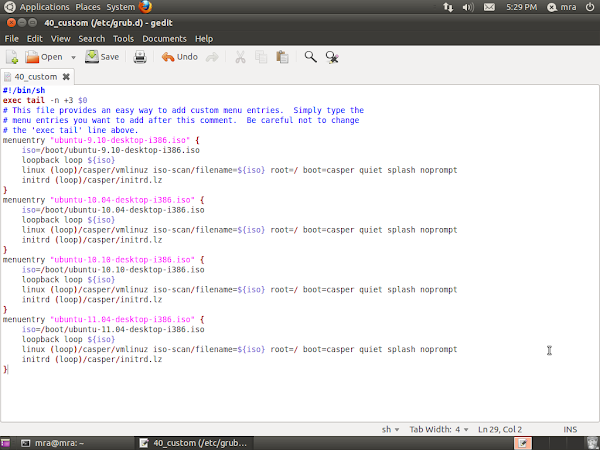Open the View menu
The height and width of the screenshot is (450, 600).
(60, 39)
